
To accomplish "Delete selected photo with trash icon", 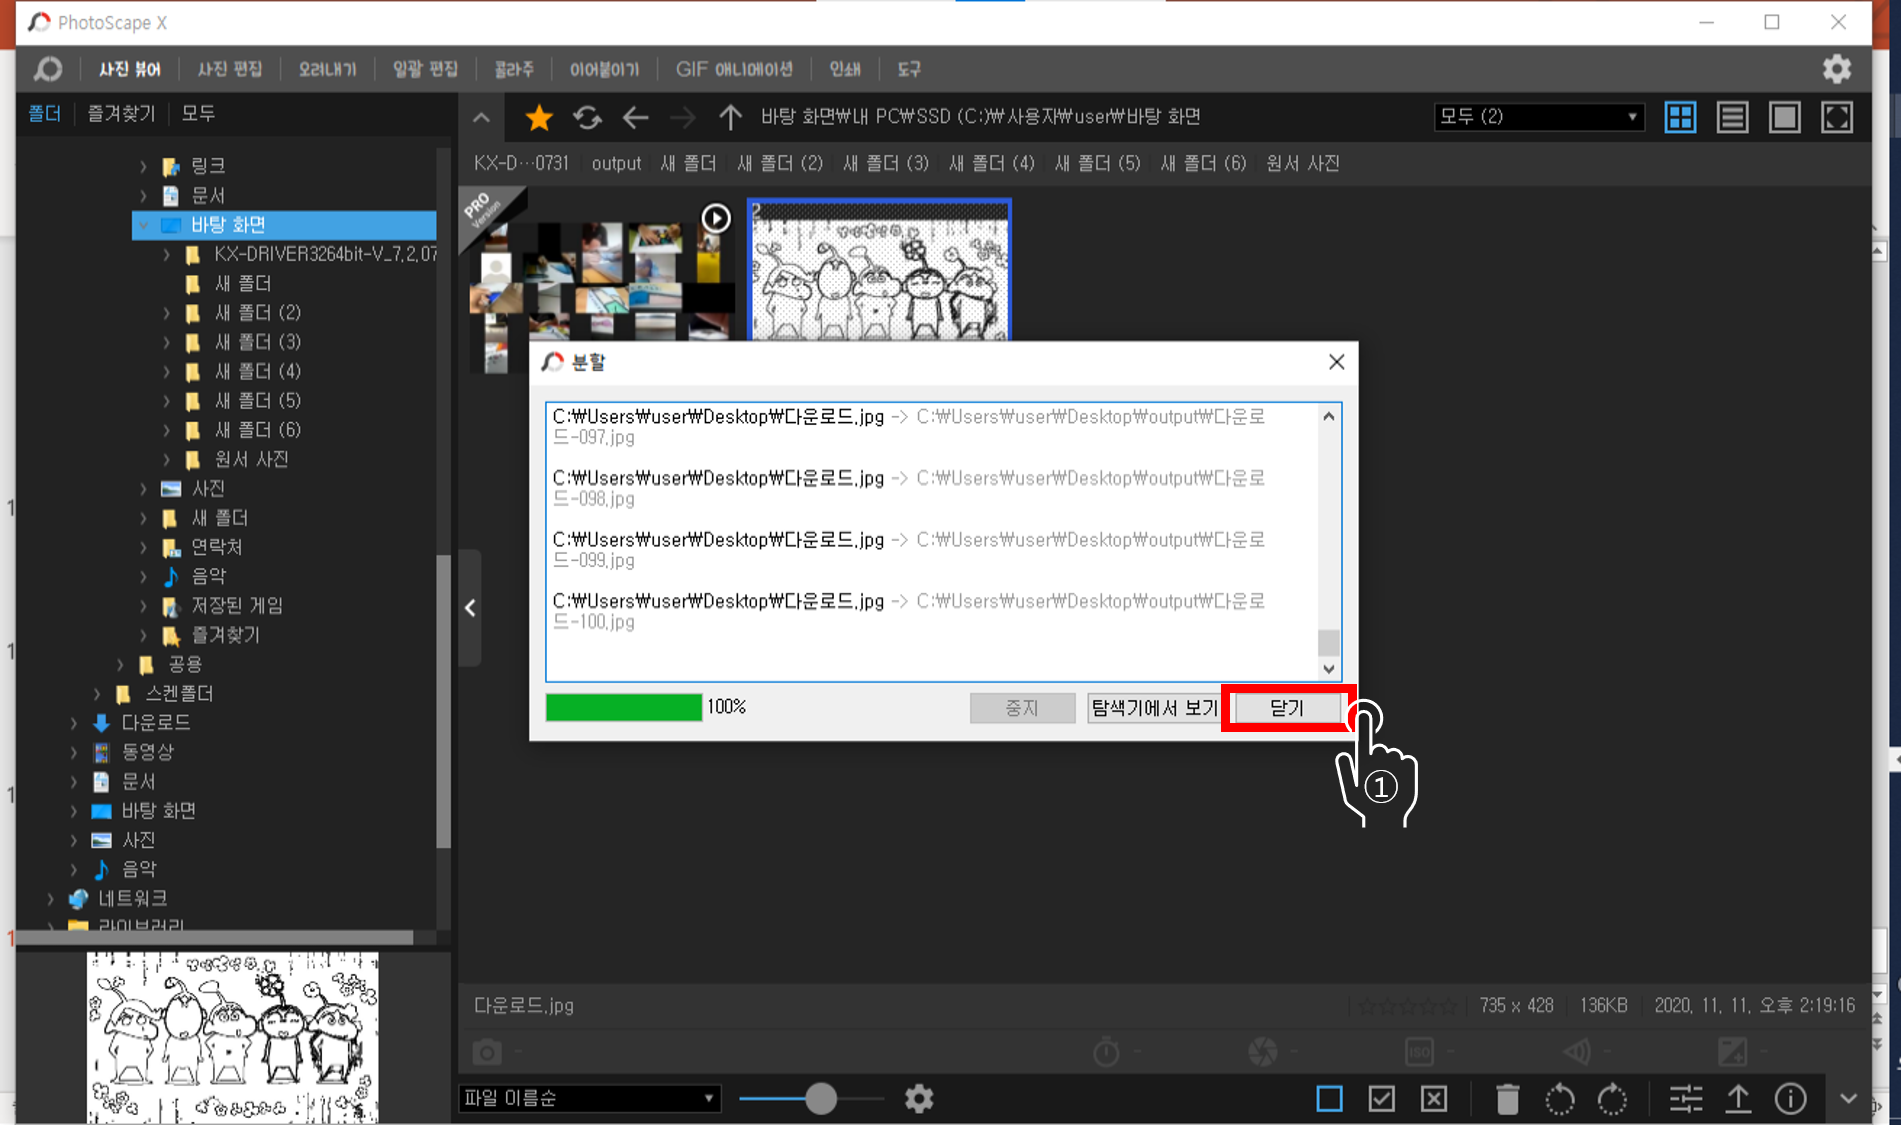I will click(1507, 1099).
